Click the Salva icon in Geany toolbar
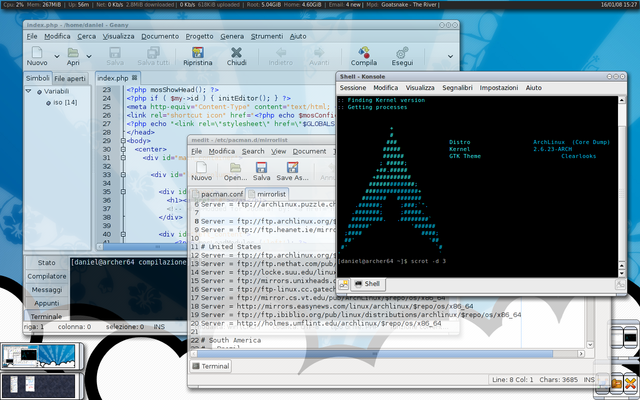Image resolution: width=640 pixels, height=400 pixels. pos(115,52)
